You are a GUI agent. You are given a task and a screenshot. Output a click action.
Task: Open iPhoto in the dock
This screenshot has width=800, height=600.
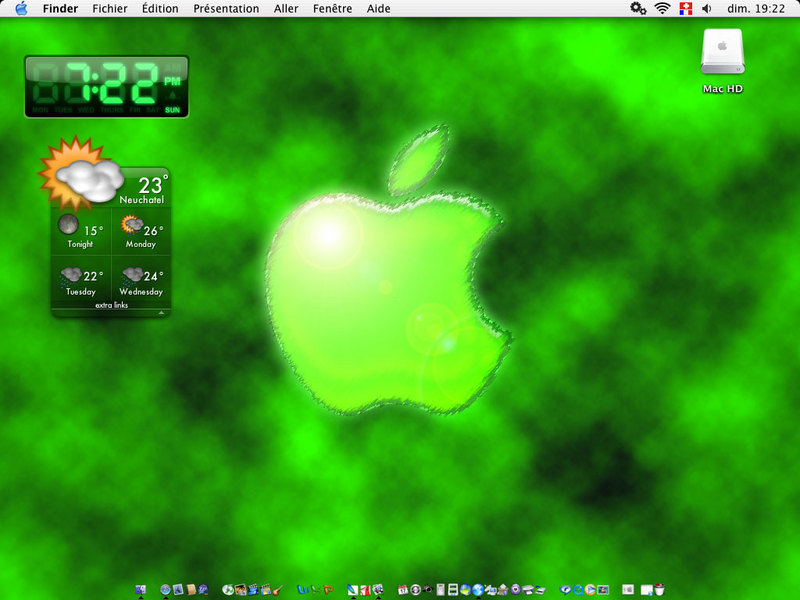pyautogui.click(x=241, y=590)
